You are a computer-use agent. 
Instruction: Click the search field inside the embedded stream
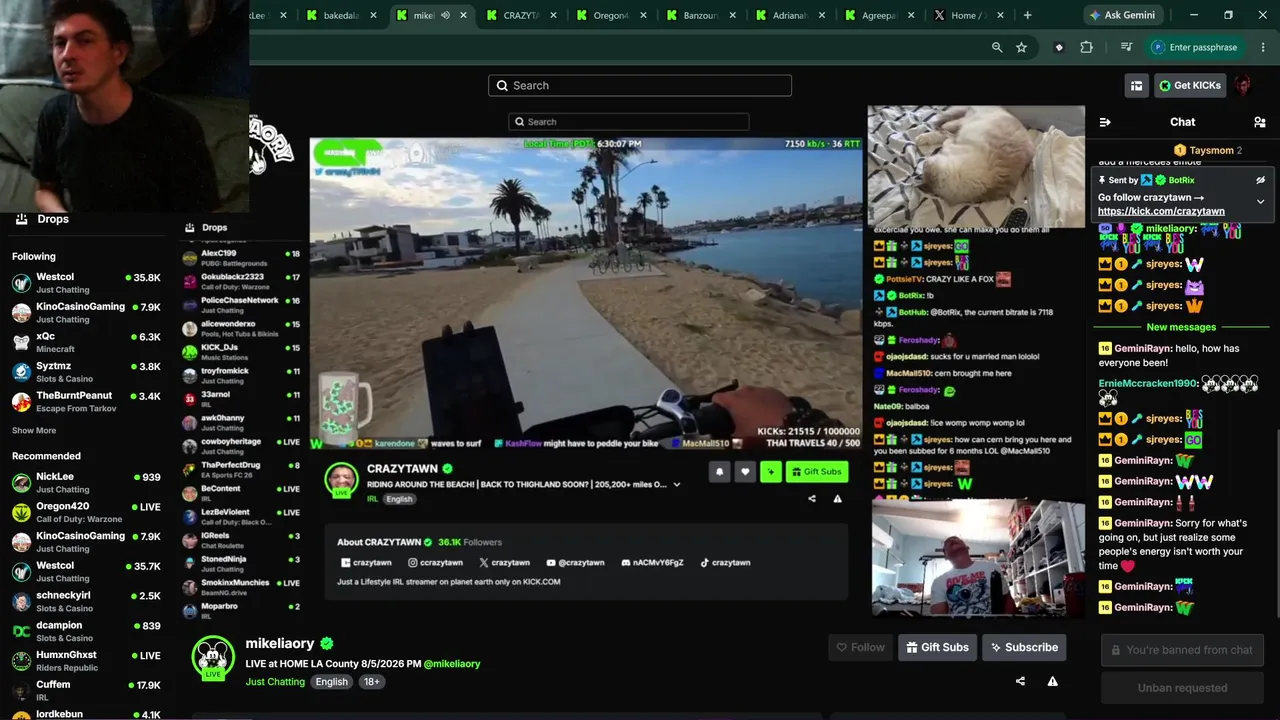(628, 122)
